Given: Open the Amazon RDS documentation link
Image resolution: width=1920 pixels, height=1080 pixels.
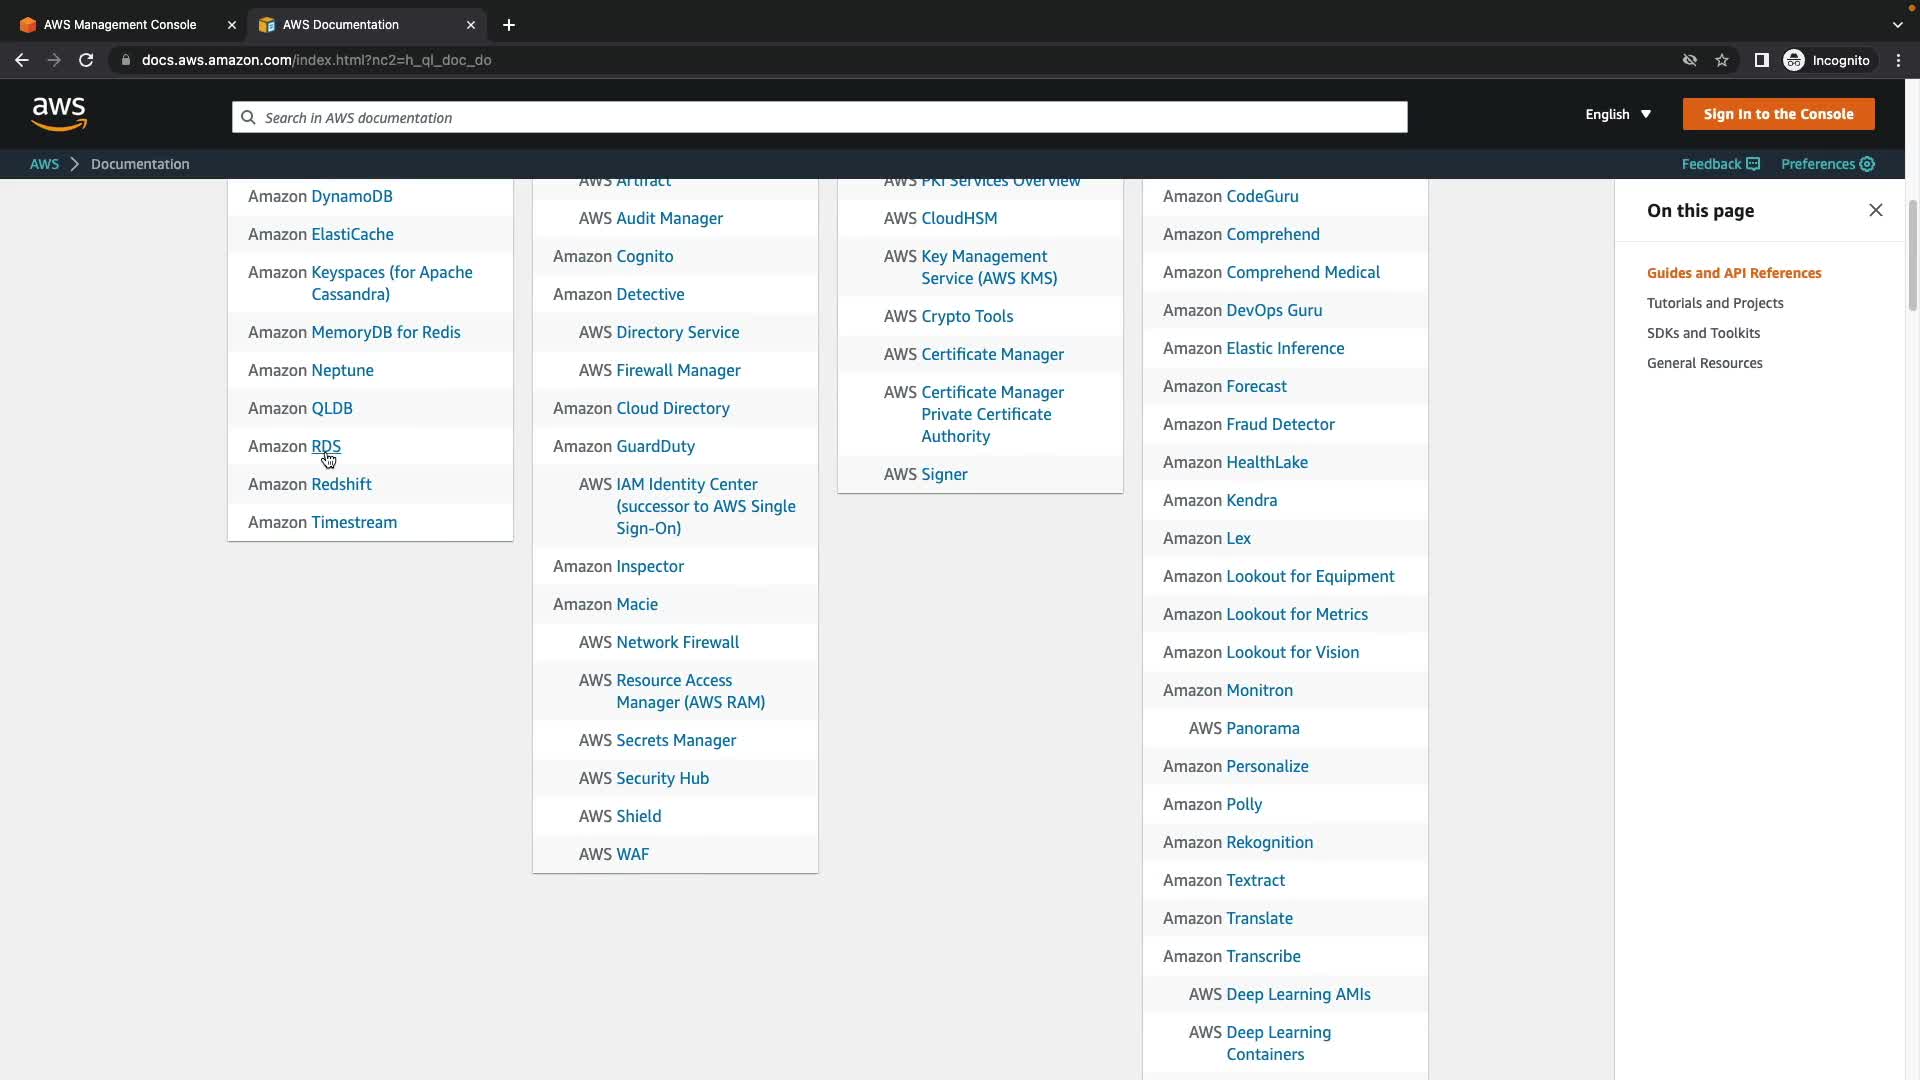Looking at the screenshot, I should click(326, 446).
